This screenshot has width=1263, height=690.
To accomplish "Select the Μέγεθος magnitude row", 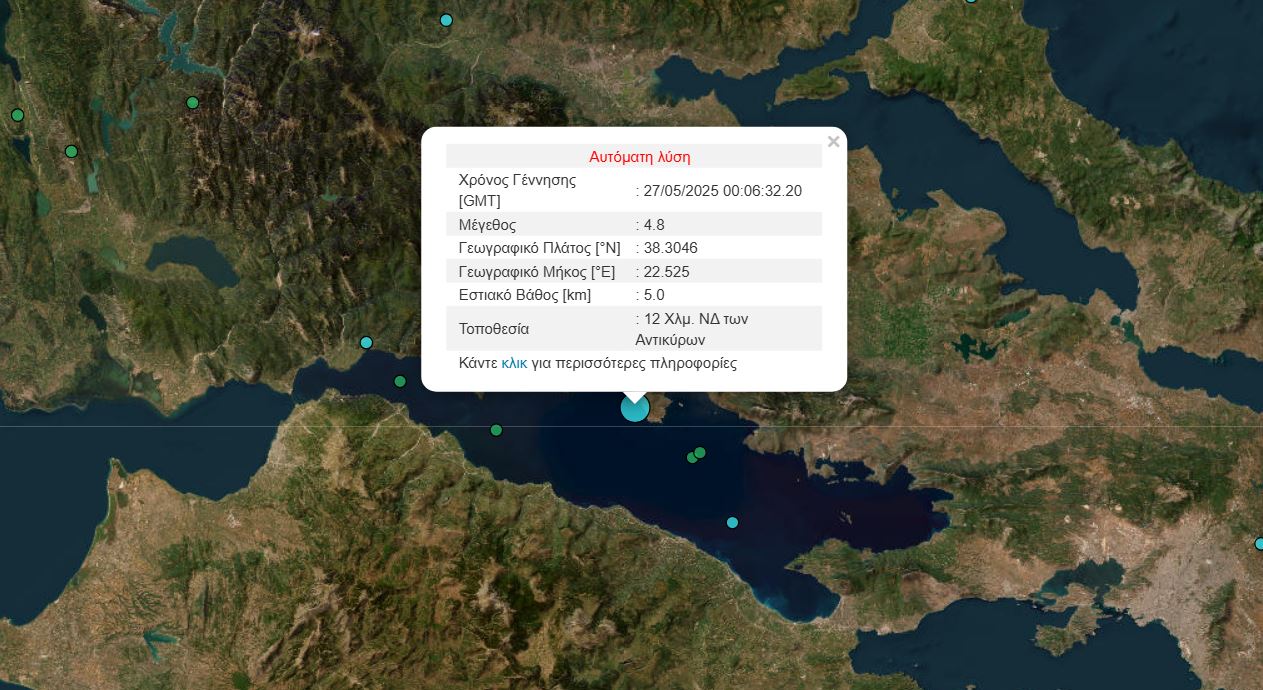I will tap(634, 224).
